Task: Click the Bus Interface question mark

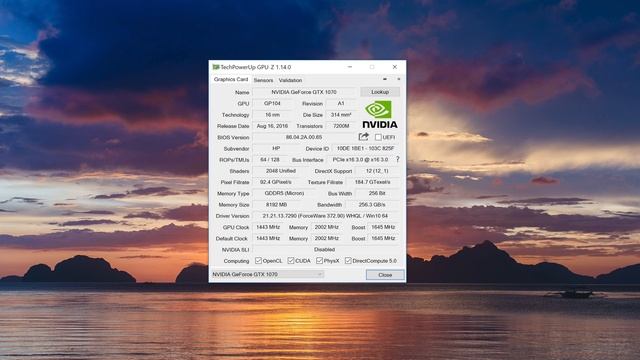Action: 398,160
